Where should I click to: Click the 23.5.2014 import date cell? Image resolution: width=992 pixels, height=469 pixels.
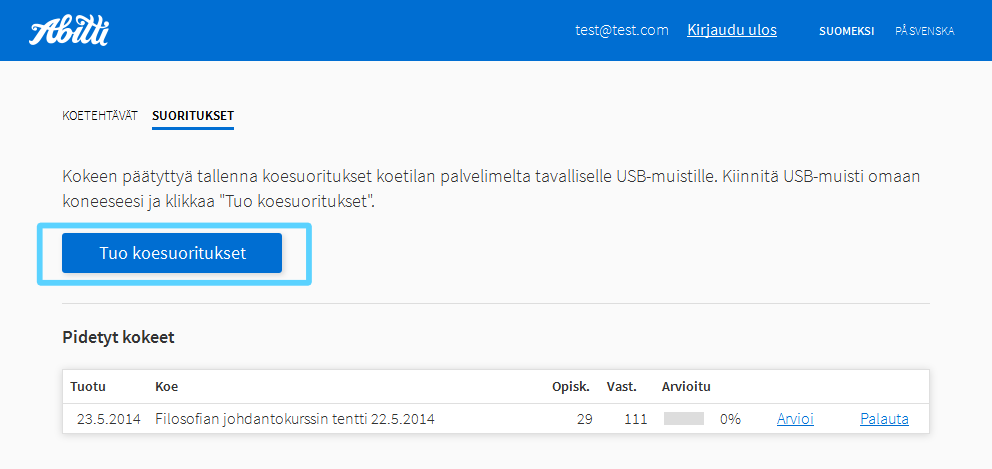[x=110, y=419]
